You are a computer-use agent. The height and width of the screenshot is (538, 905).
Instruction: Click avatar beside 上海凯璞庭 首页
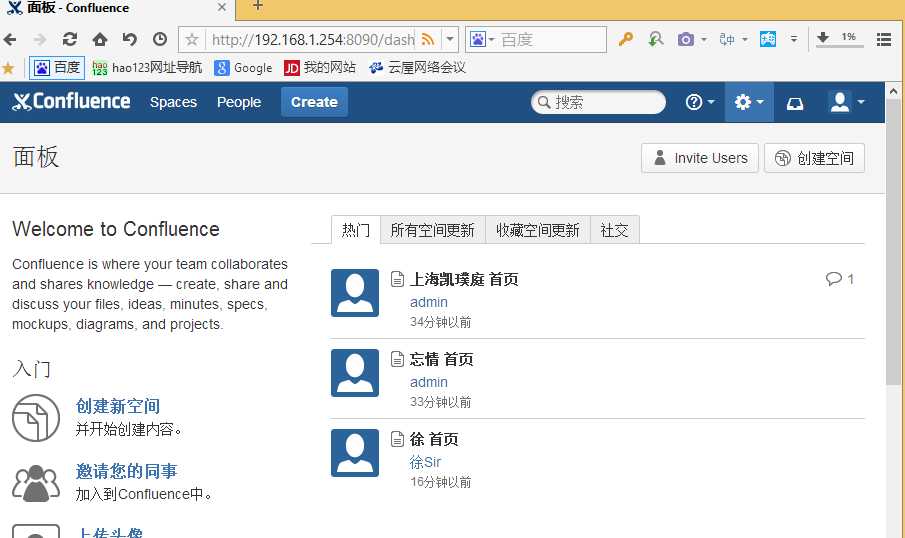pos(355,293)
